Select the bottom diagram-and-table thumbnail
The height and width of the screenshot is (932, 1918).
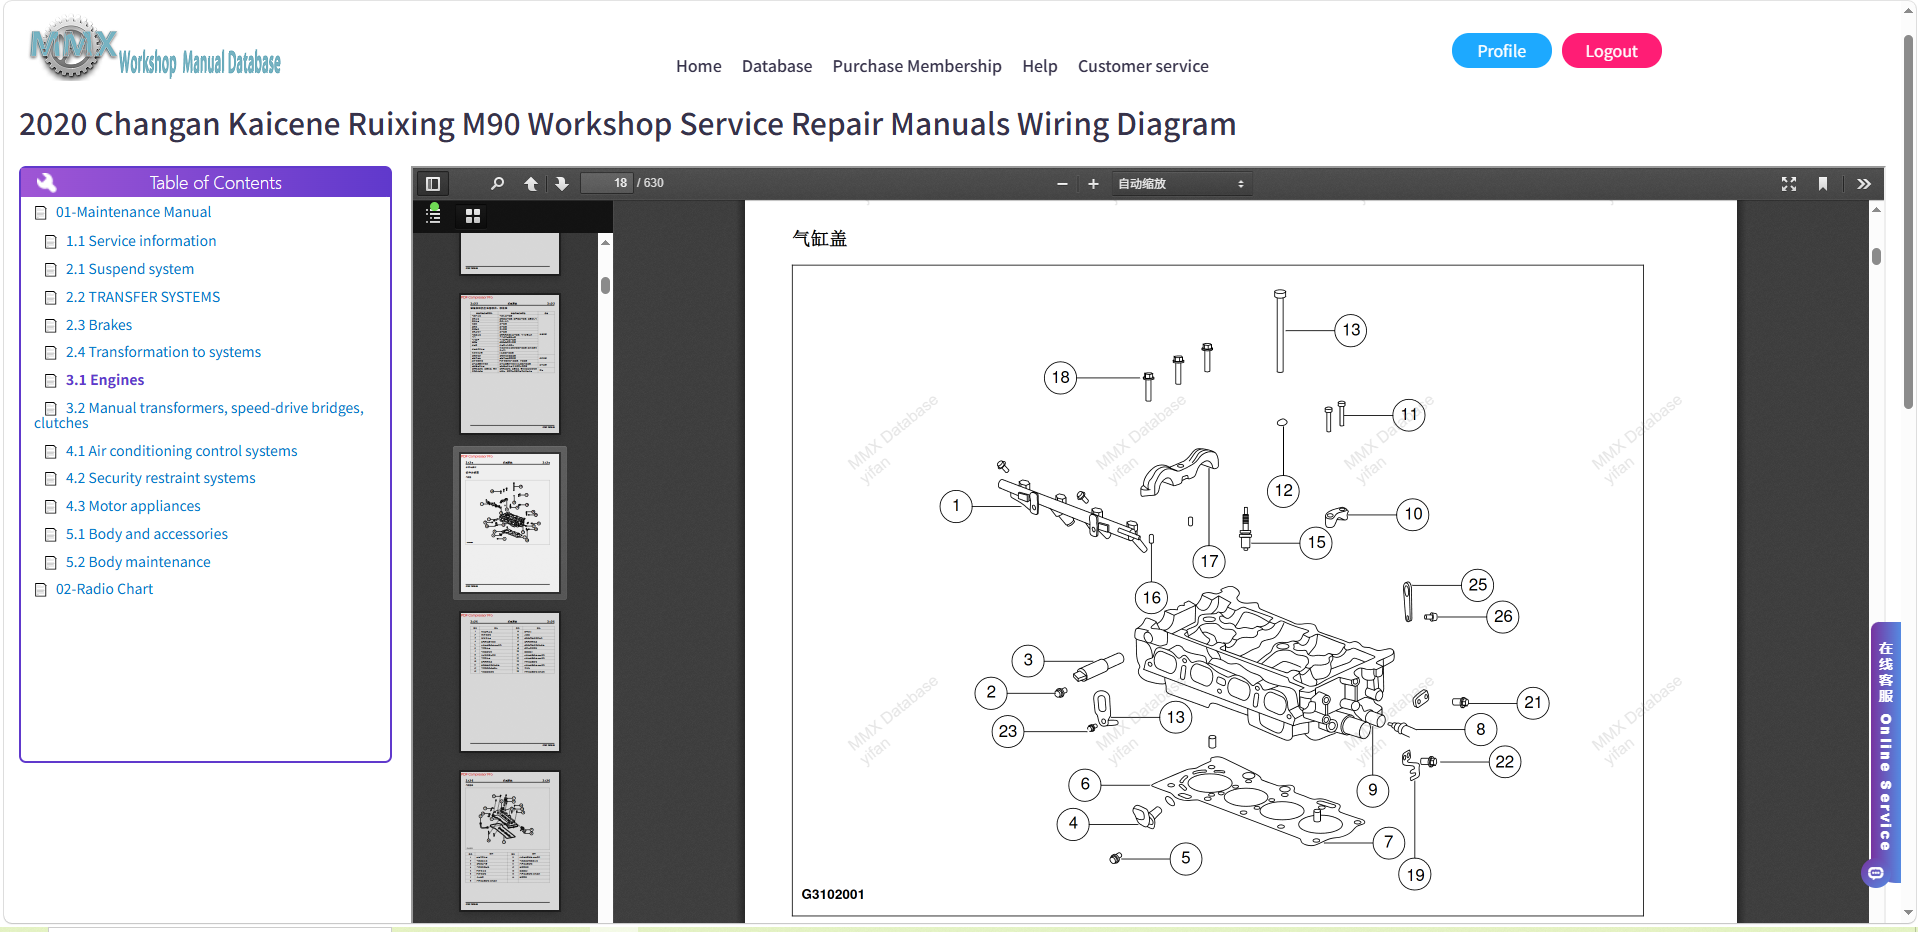(510, 841)
